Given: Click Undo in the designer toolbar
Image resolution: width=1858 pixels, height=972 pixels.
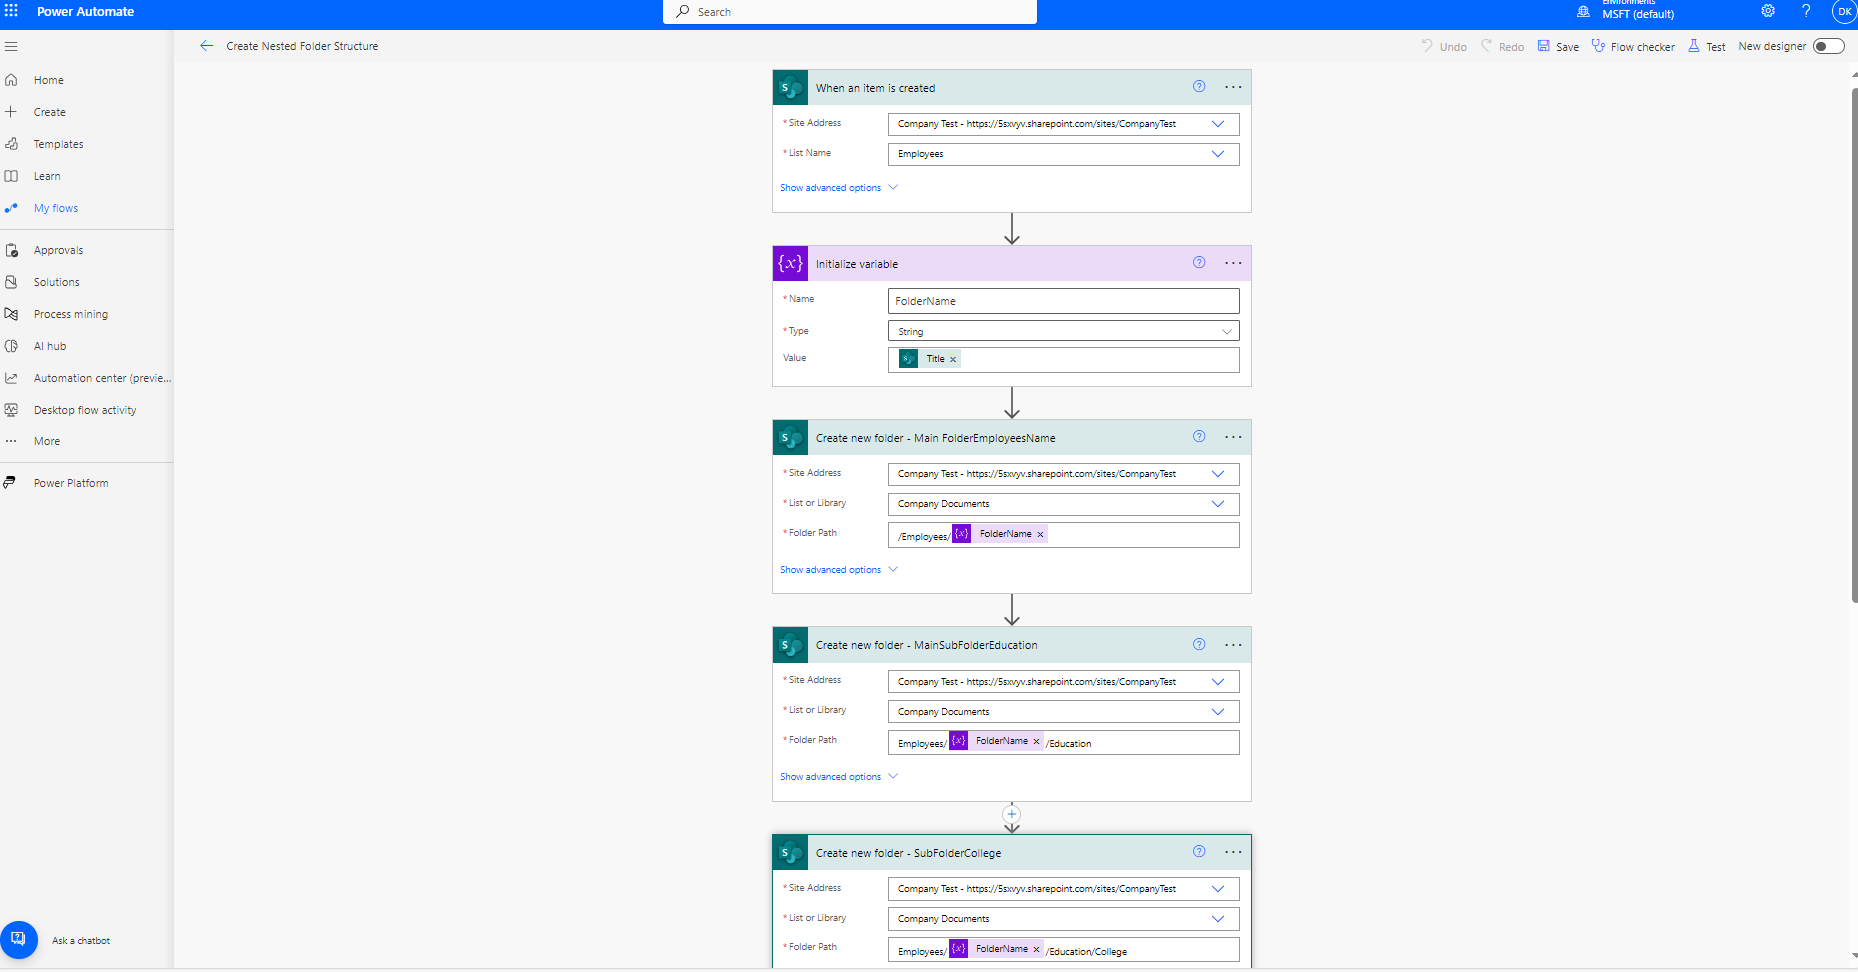Looking at the screenshot, I should click(1444, 46).
